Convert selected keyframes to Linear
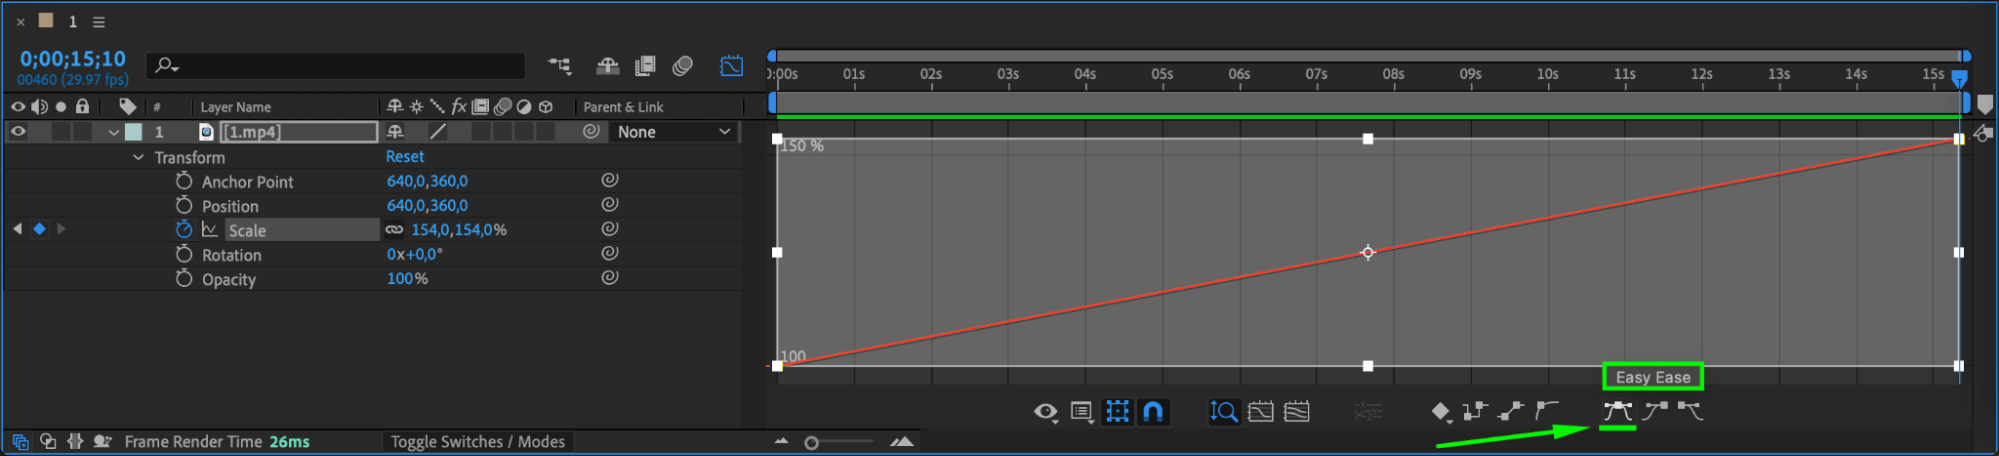Image resolution: width=1999 pixels, height=456 pixels. pos(1511,411)
